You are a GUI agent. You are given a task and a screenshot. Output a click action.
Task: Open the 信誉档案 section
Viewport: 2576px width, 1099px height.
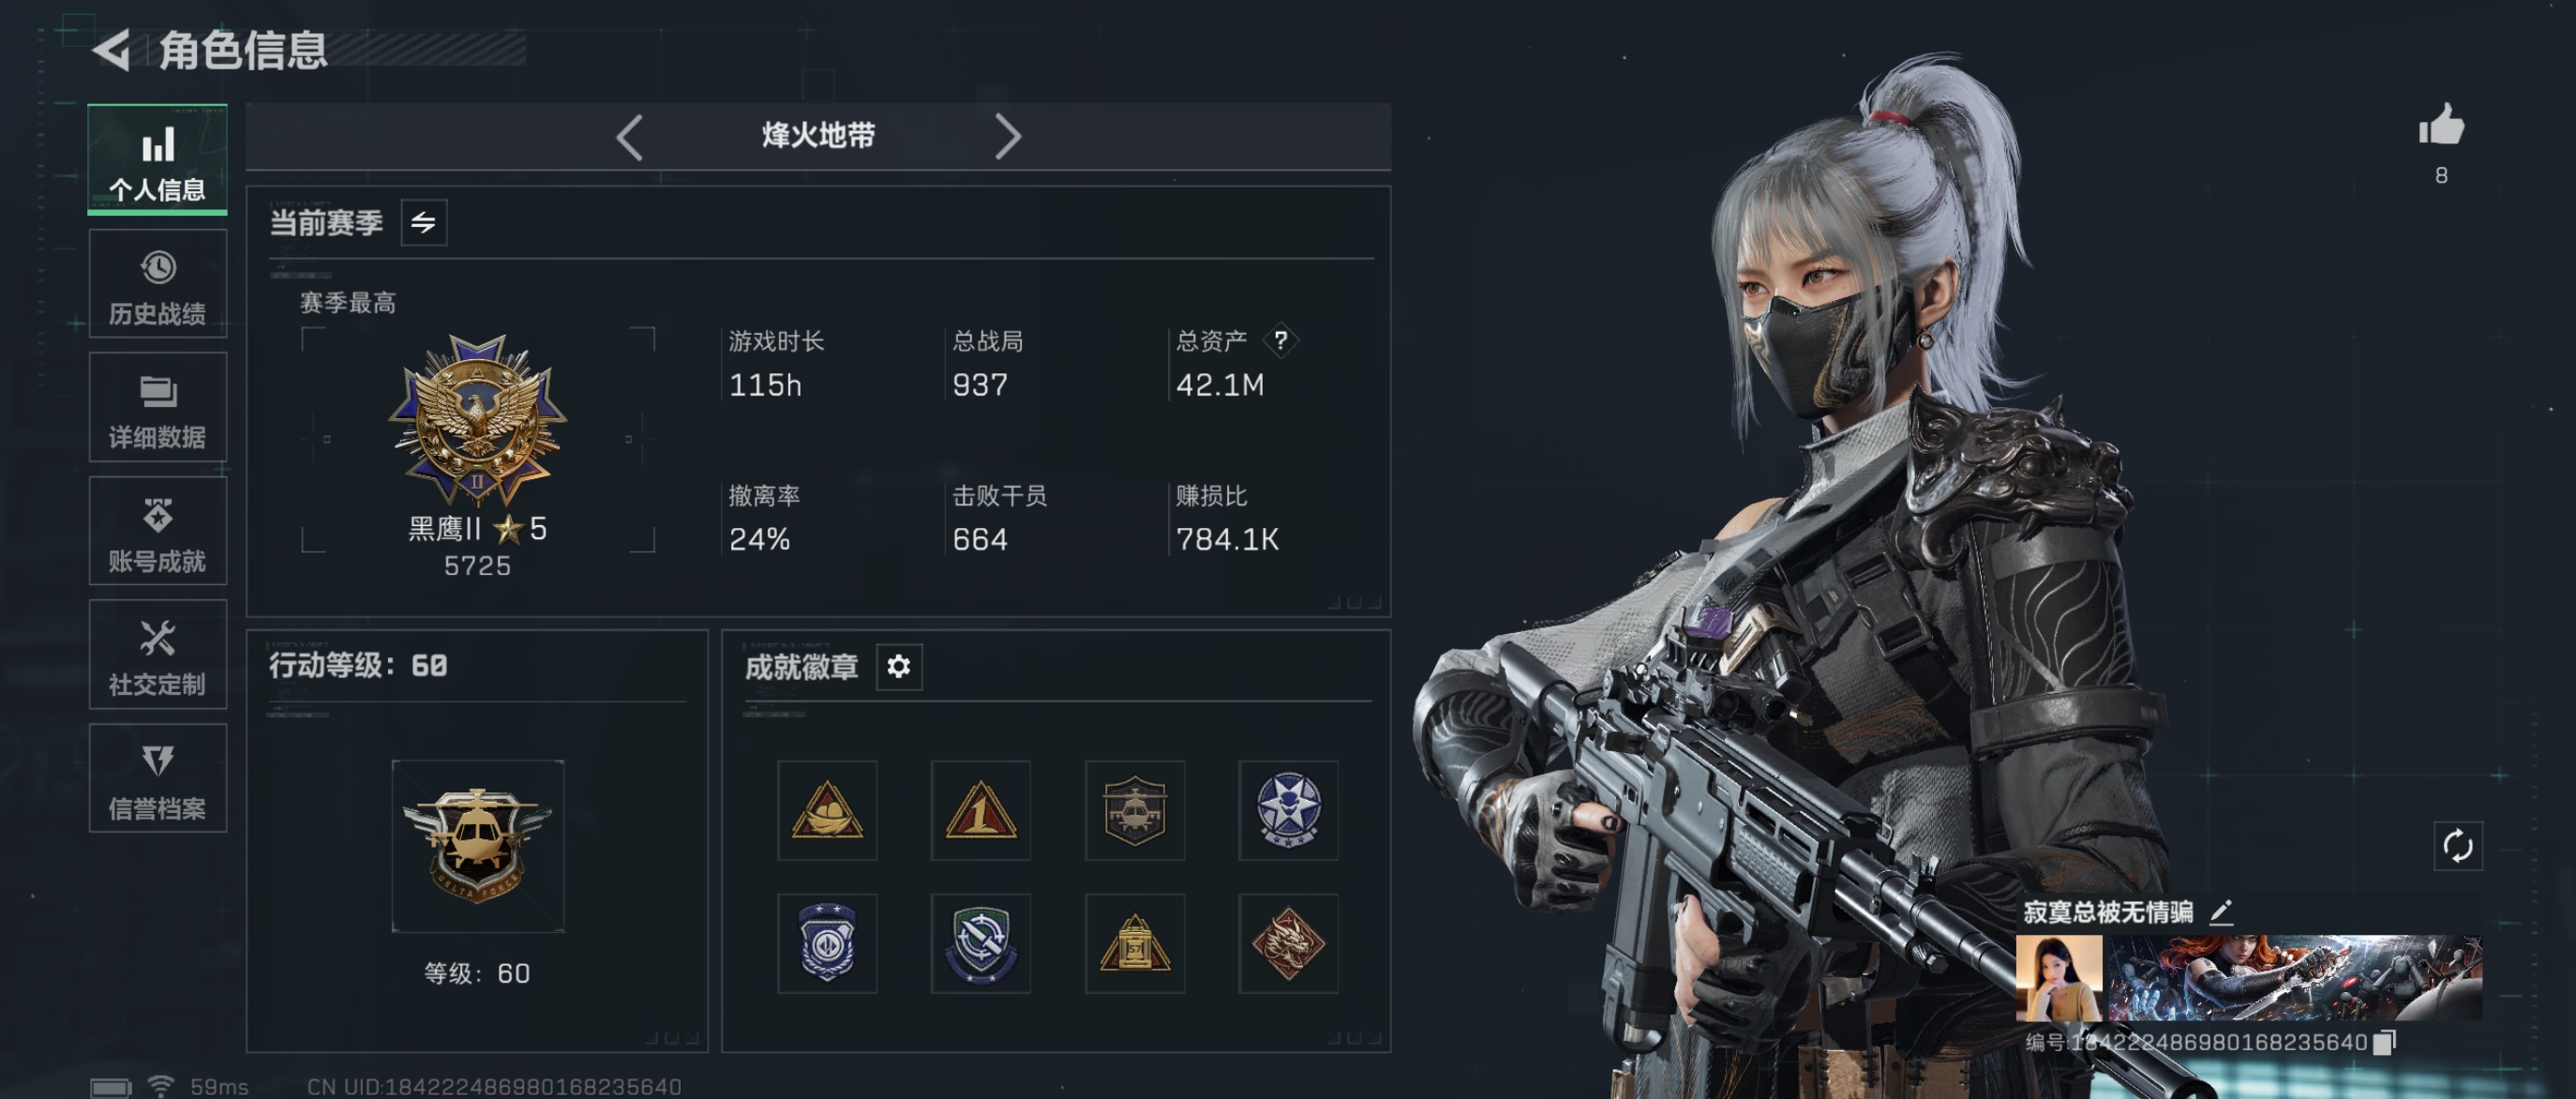pyautogui.click(x=158, y=778)
